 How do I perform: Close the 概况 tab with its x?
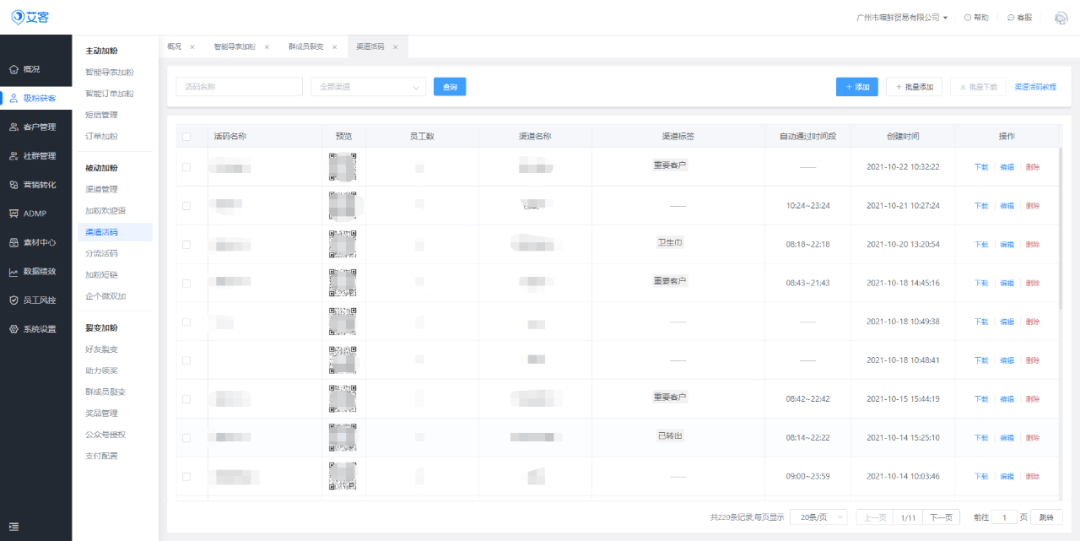pyautogui.click(x=192, y=47)
